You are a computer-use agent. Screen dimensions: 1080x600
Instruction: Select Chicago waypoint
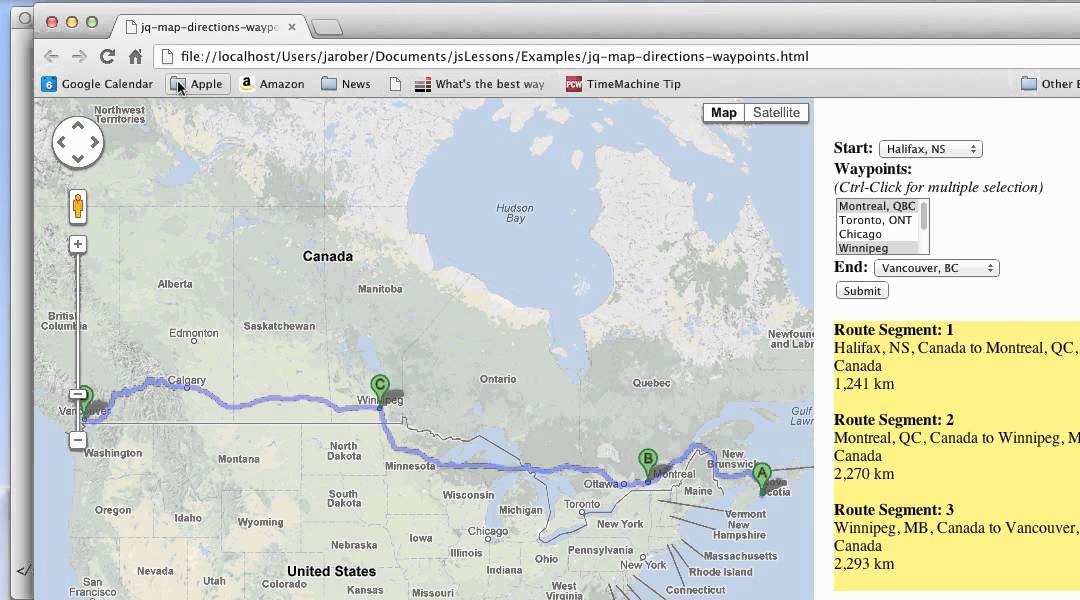(877, 234)
